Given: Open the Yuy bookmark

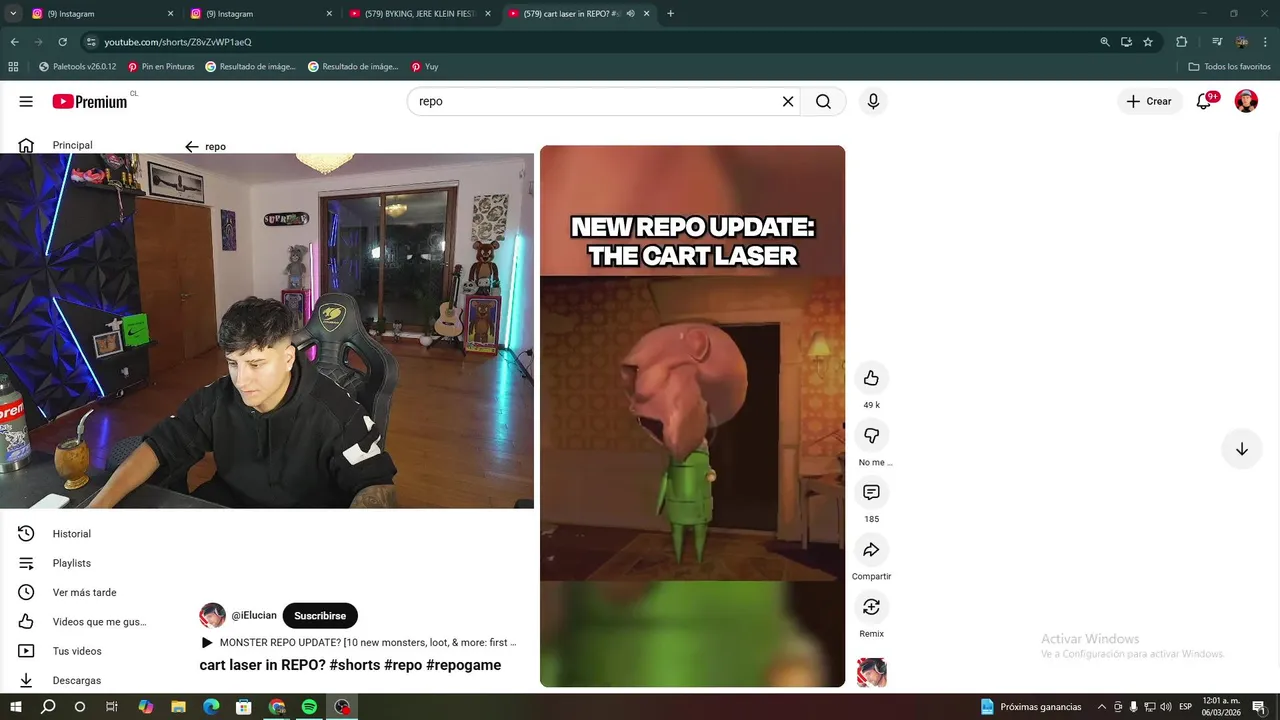Looking at the screenshot, I should click(x=425, y=67).
